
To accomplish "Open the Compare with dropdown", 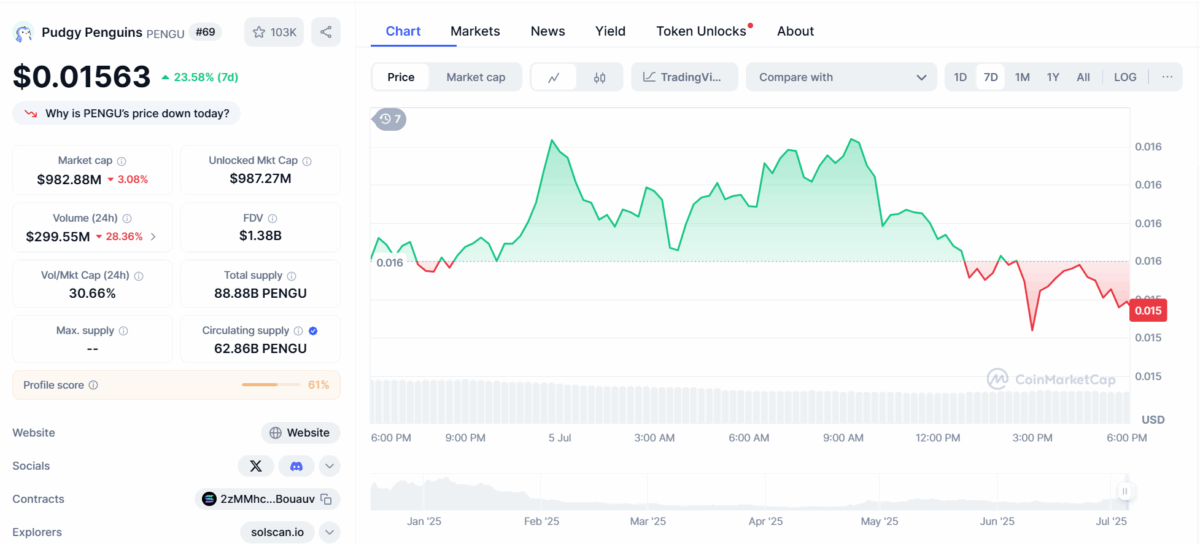I will click(x=841, y=77).
